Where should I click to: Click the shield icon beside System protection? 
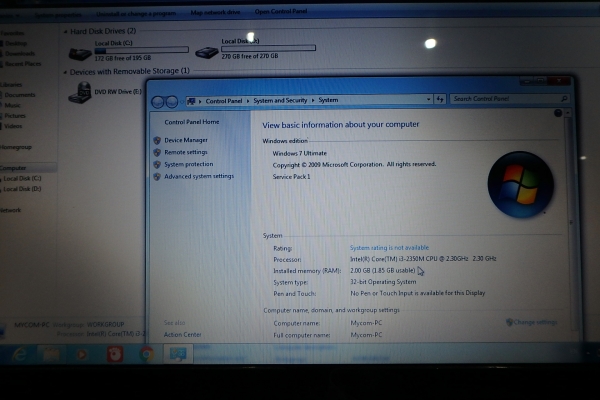click(157, 165)
